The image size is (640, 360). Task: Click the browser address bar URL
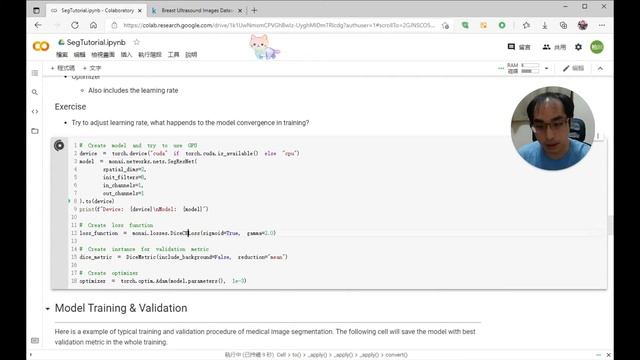pyautogui.click(x=279, y=25)
